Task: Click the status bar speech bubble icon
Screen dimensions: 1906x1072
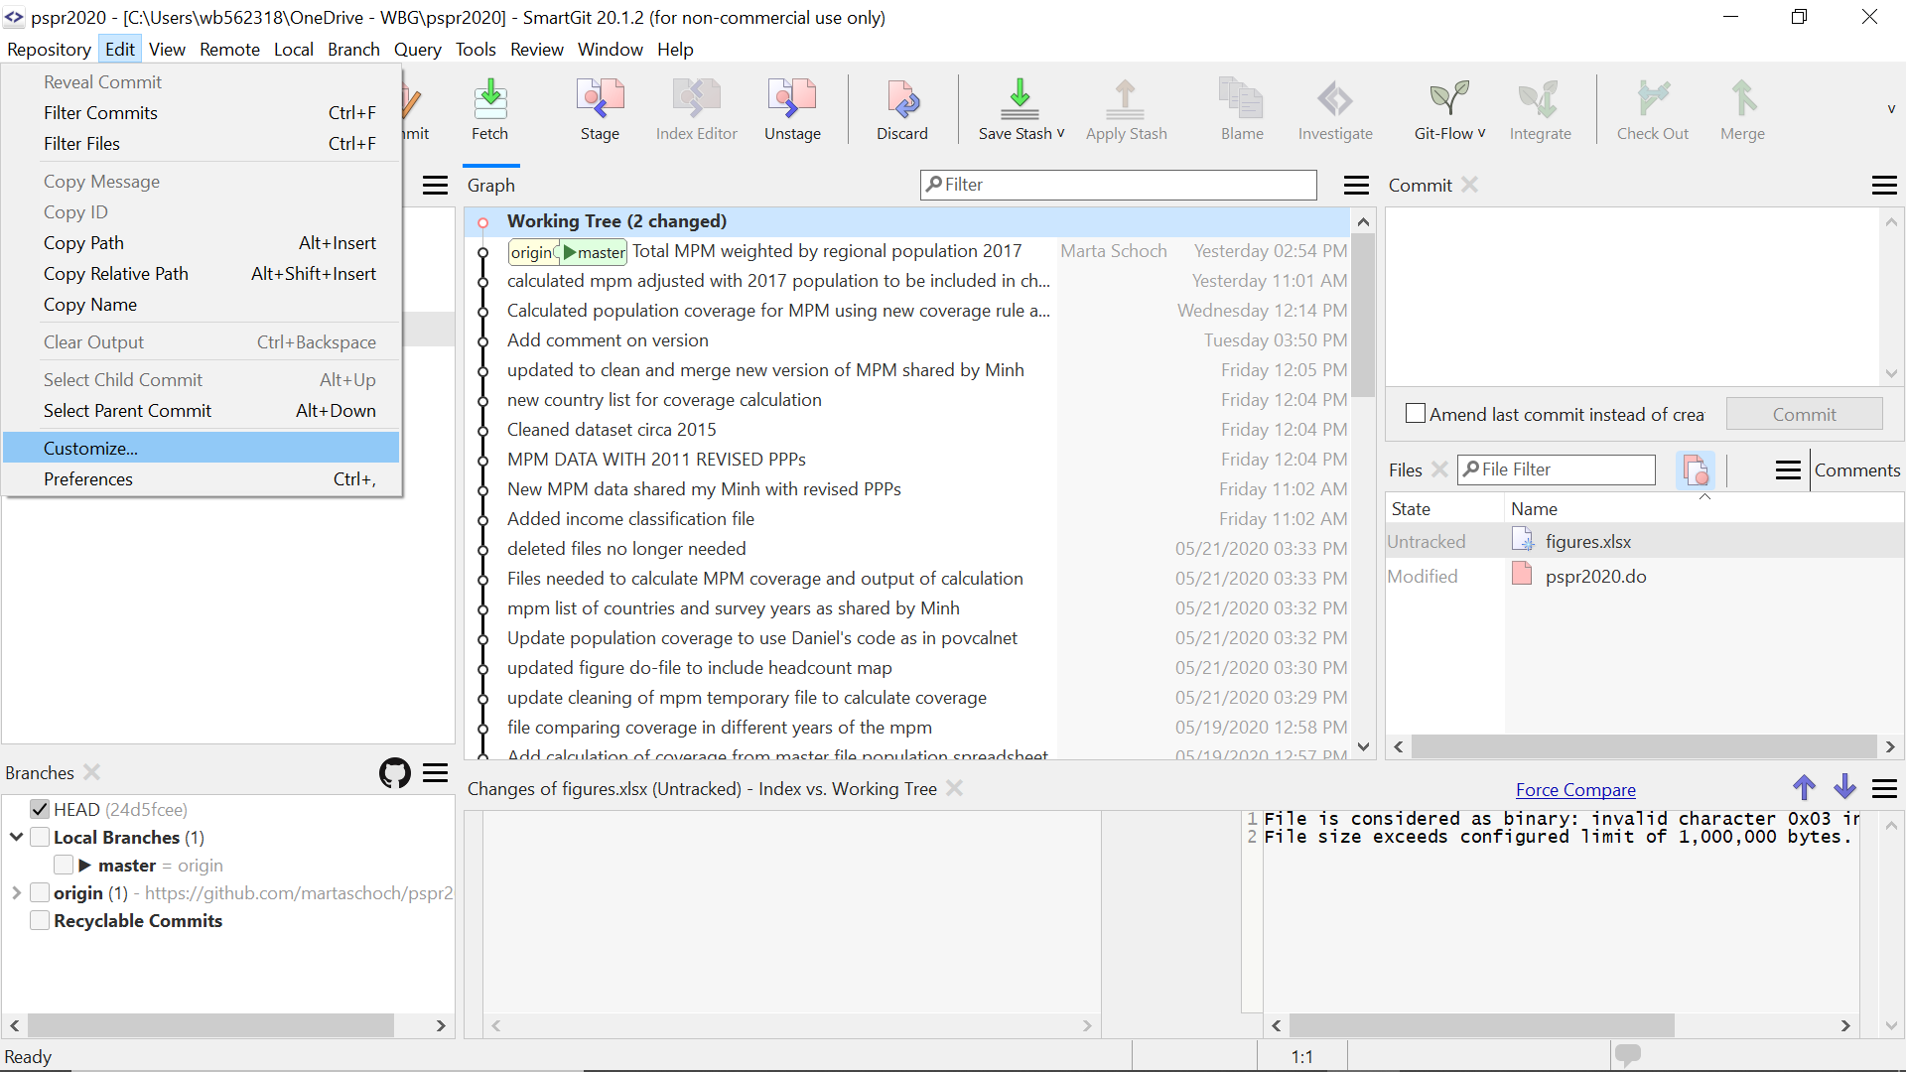Action: pyautogui.click(x=1627, y=1054)
